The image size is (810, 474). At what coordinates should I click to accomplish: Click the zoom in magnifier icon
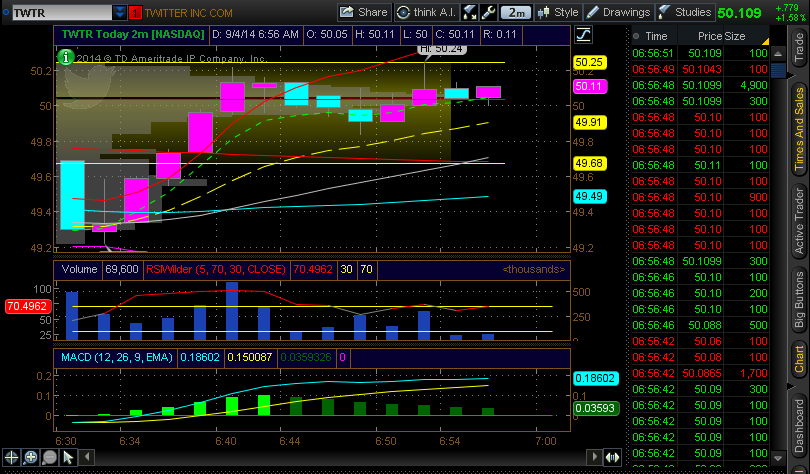[x=30, y=457]
